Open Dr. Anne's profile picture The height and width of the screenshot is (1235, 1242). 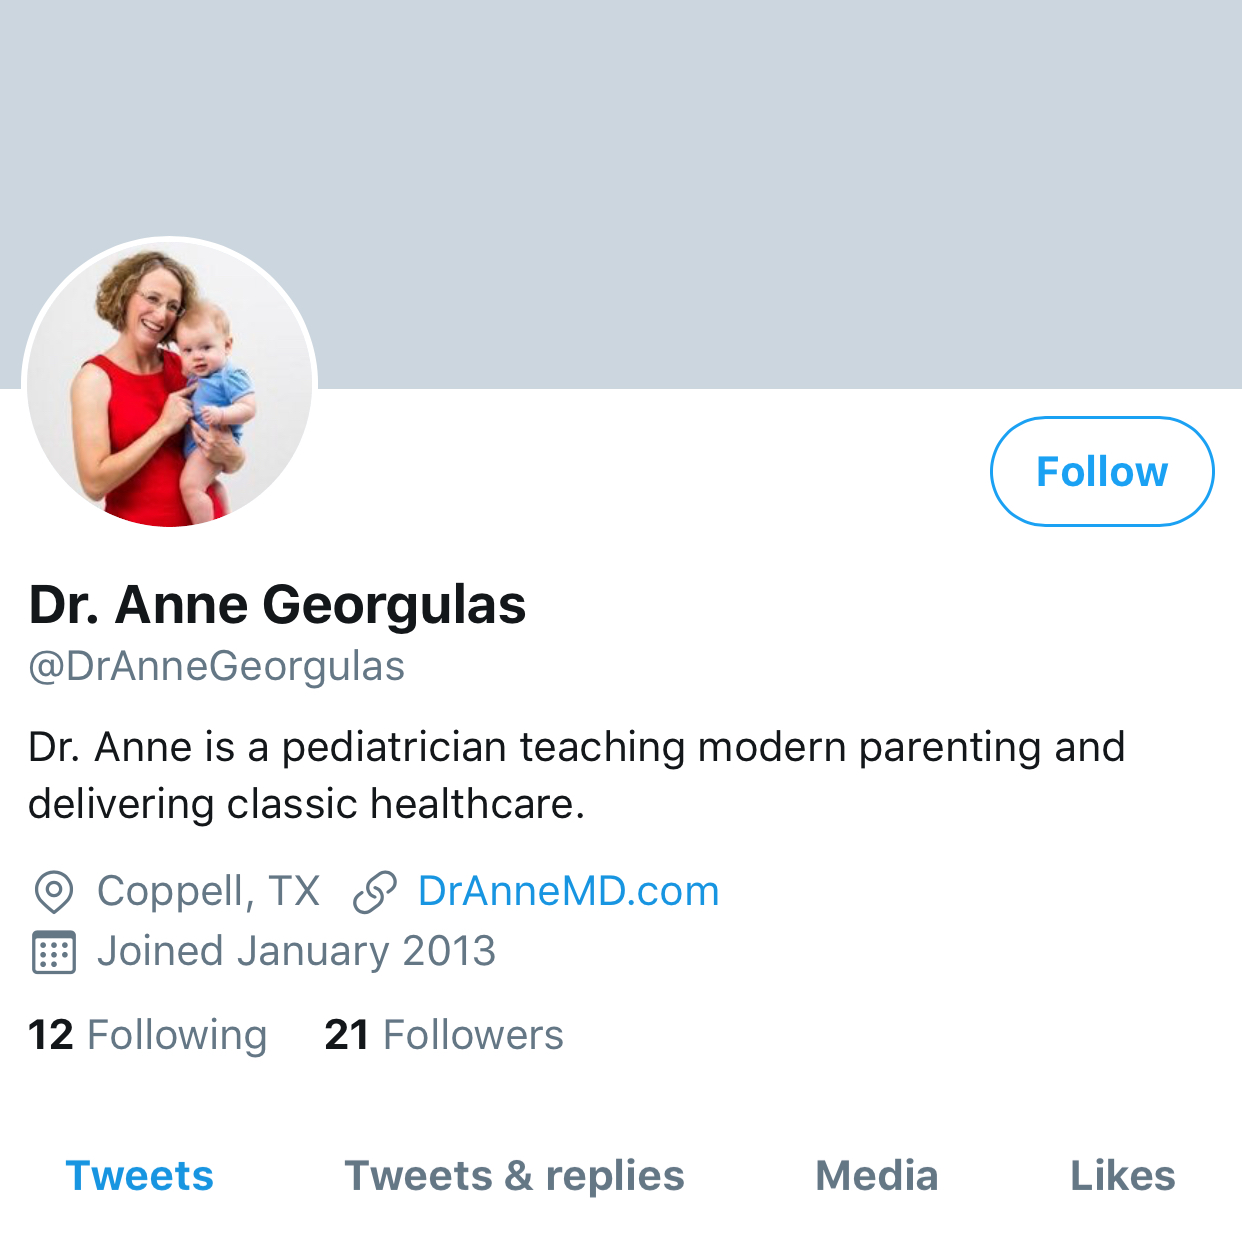[170, 385]
